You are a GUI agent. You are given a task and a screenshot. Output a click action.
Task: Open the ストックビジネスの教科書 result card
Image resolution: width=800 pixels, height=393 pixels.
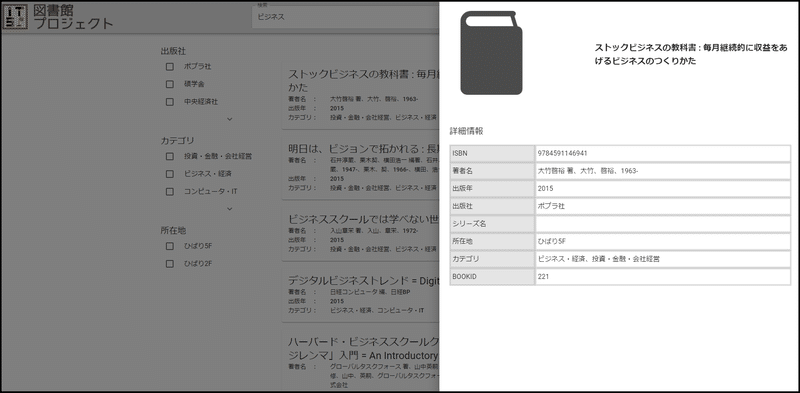pos(361,96)
